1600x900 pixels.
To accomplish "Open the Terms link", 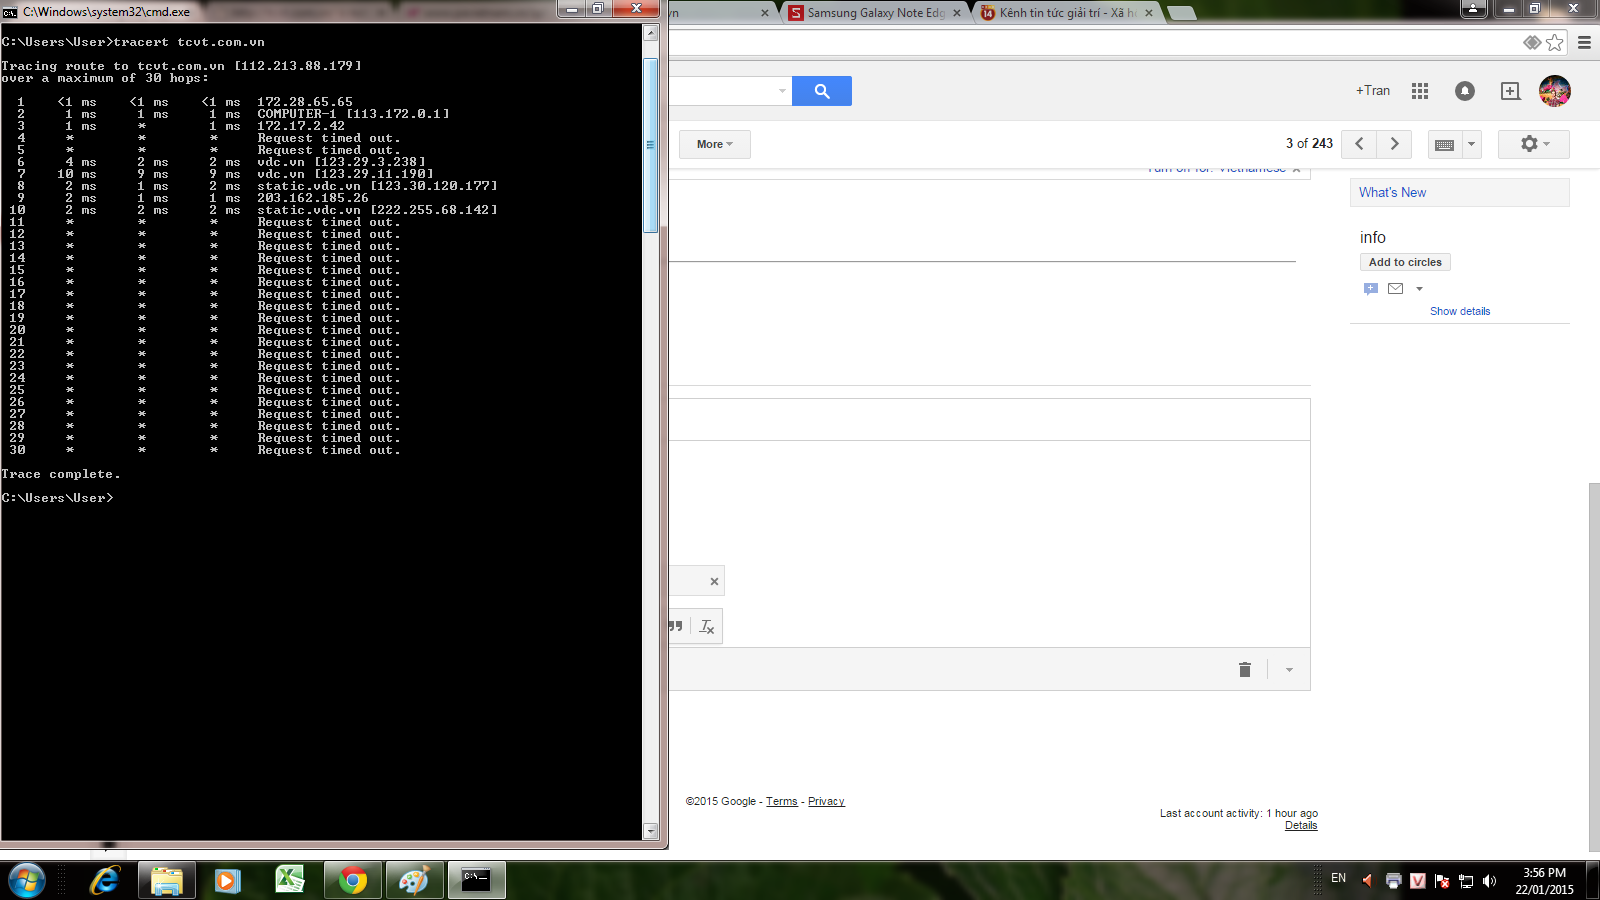I will [x=781, y=801].
